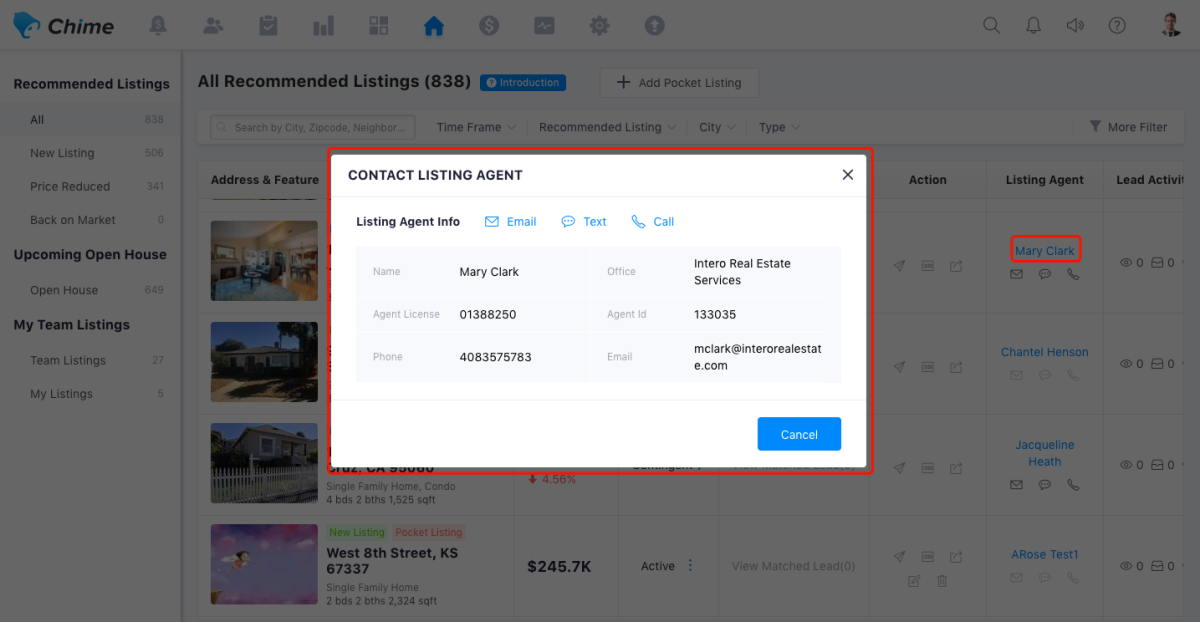Click the Add Pocket Listing button
This screenshot has width=1200, height=623.
(x=679, y=83)
